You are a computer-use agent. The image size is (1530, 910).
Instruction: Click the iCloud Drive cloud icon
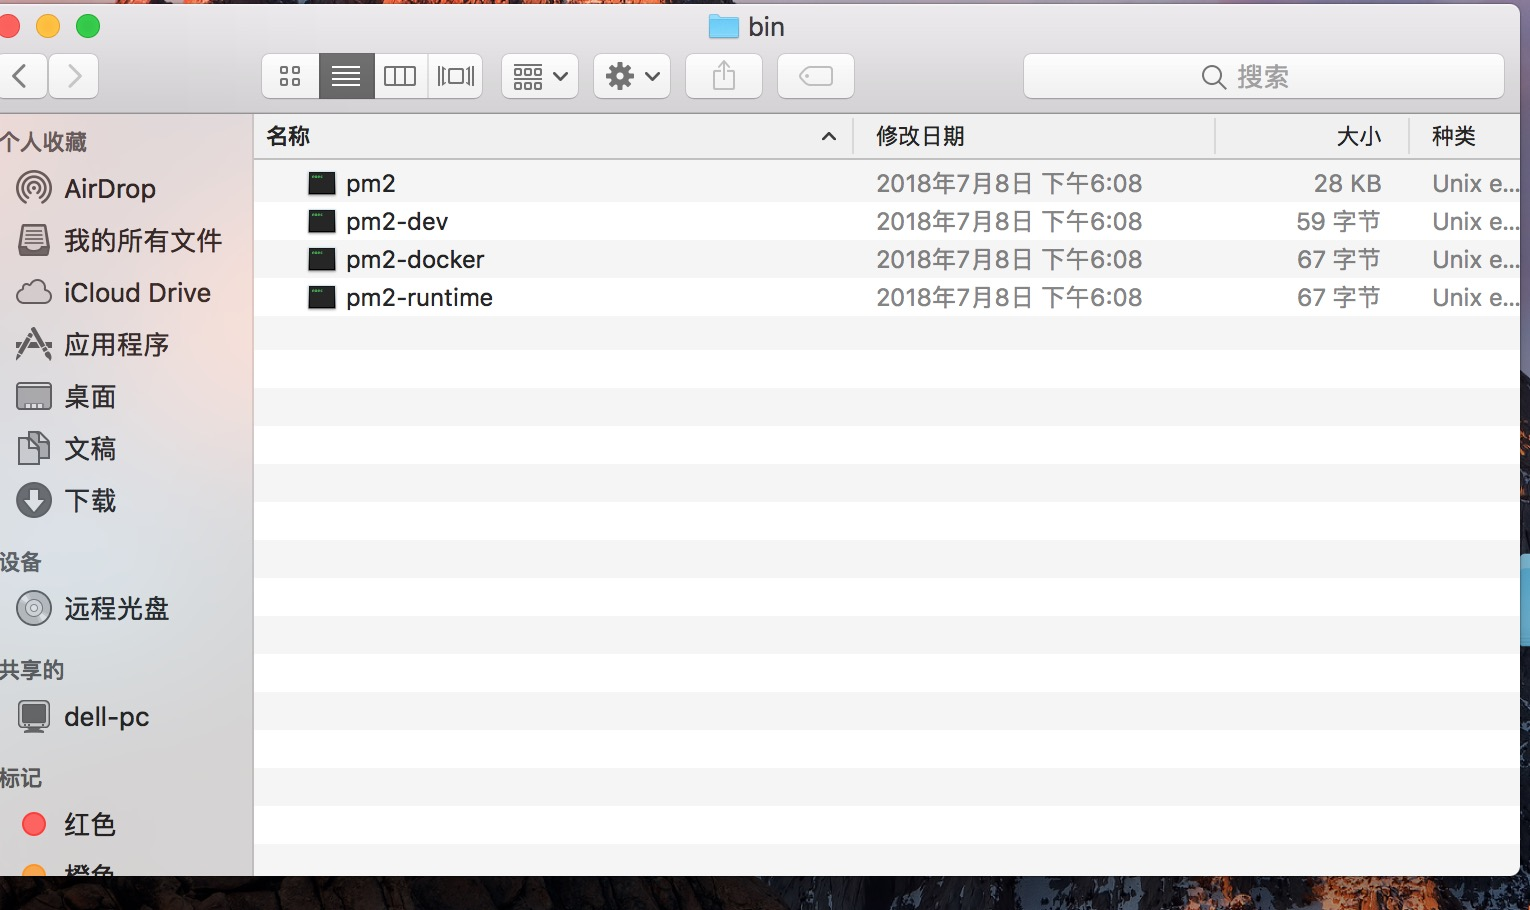pos(33,292)
